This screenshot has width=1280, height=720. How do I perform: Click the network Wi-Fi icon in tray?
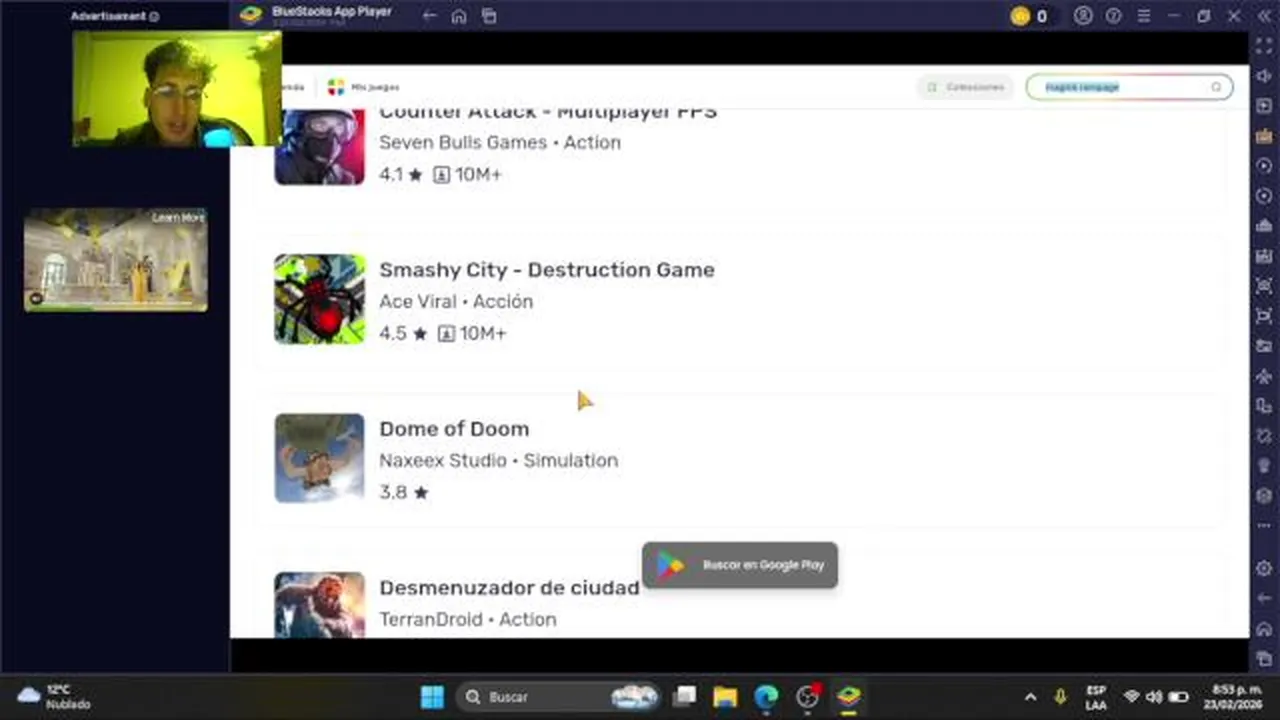point(1131,697)
